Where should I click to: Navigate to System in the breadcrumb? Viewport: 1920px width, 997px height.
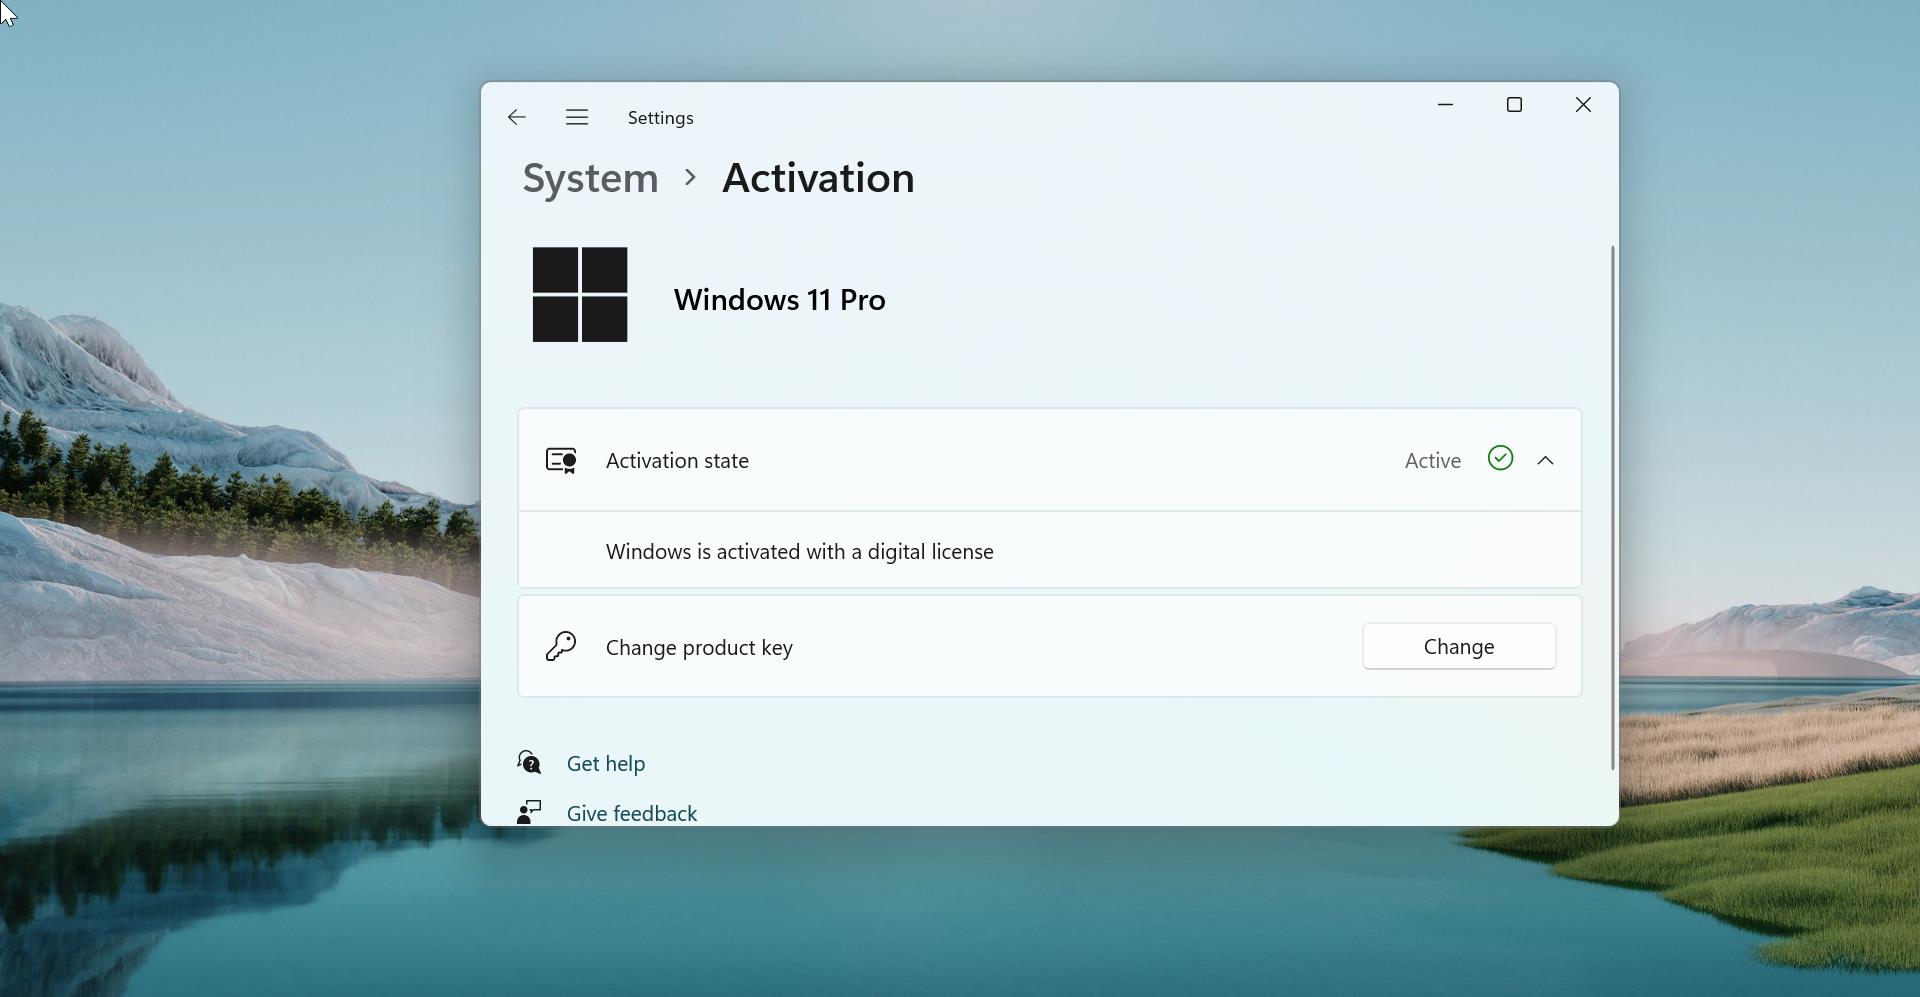590,178
